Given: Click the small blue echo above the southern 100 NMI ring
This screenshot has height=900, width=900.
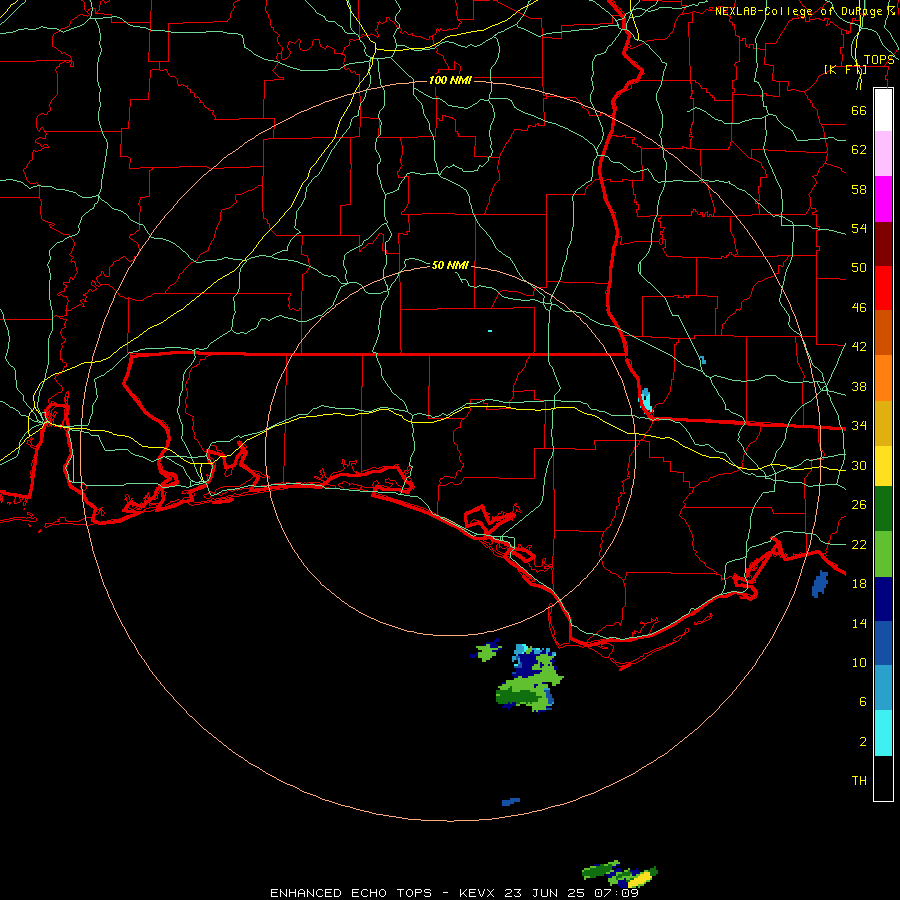Looking at the screenshot, I should point(511,801).
